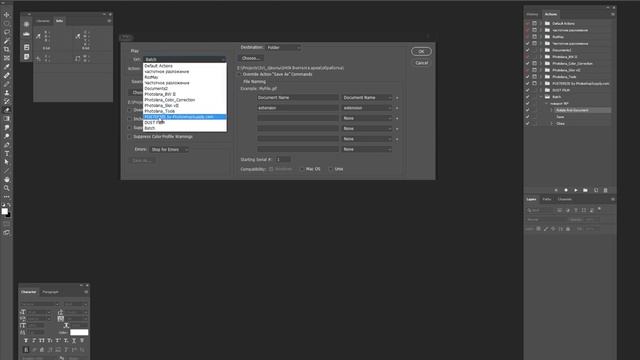Switch to the Paths tab
Screen dimensions: 640x360
(547, 199)
